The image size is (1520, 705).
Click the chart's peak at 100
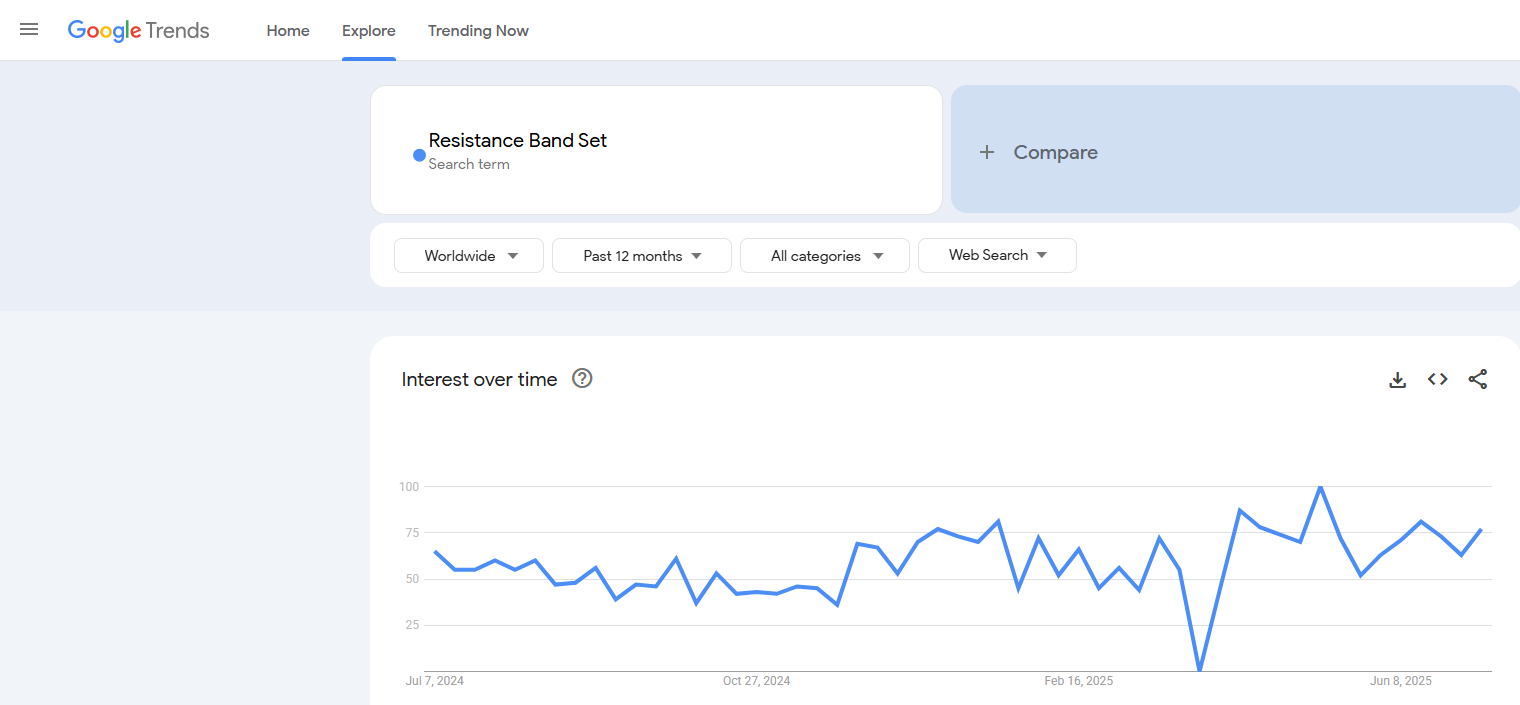pyautogui.click(x=1320, y=487)
